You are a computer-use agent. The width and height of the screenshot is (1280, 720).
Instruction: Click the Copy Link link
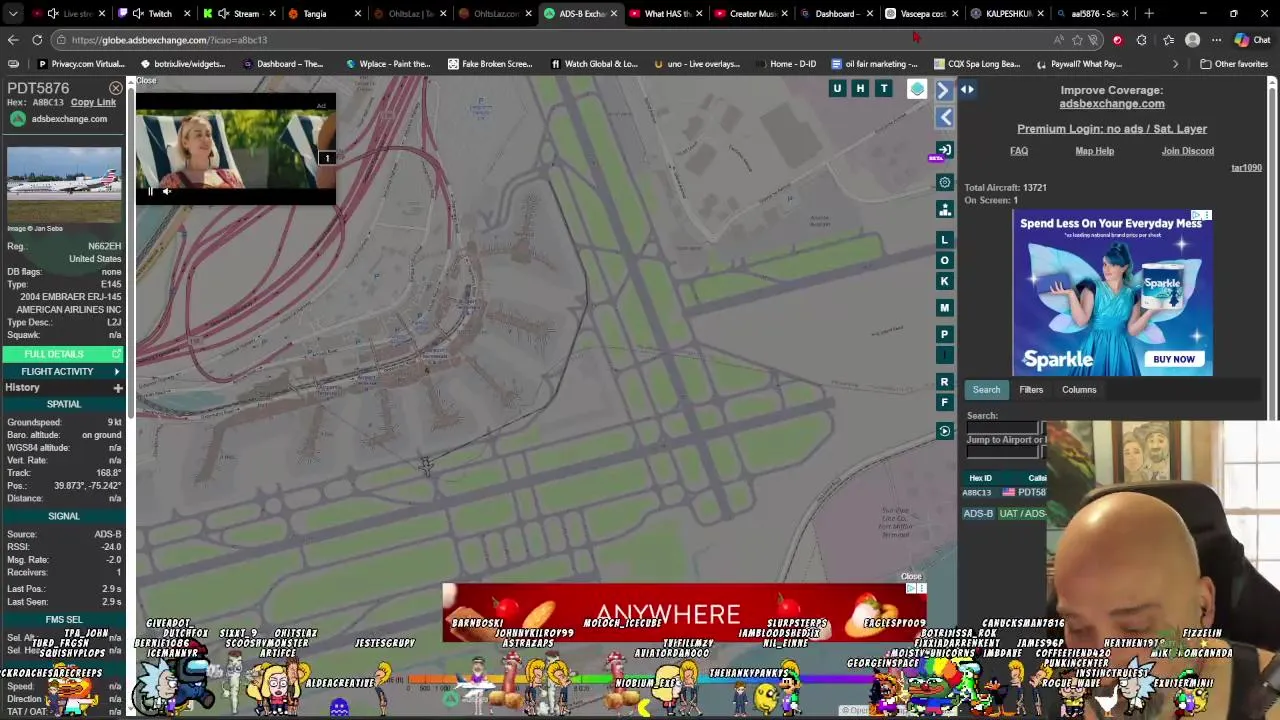tap(93, 102)
